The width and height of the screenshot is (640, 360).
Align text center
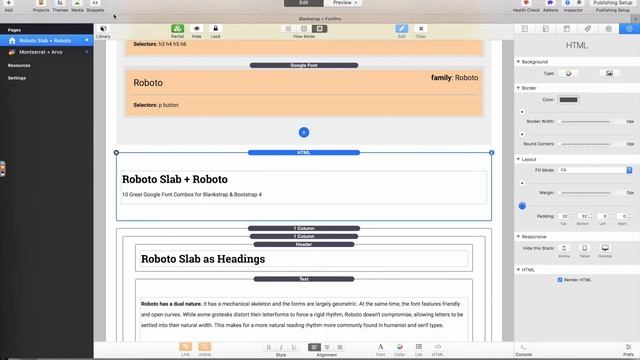coord(327,347)
